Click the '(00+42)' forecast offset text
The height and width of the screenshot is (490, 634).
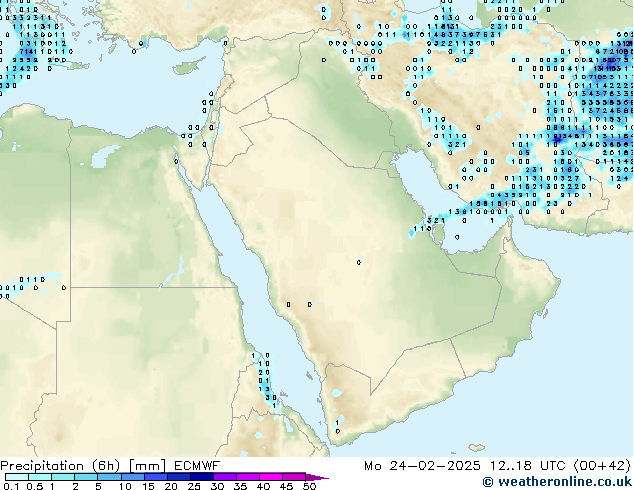coord(602,466)
